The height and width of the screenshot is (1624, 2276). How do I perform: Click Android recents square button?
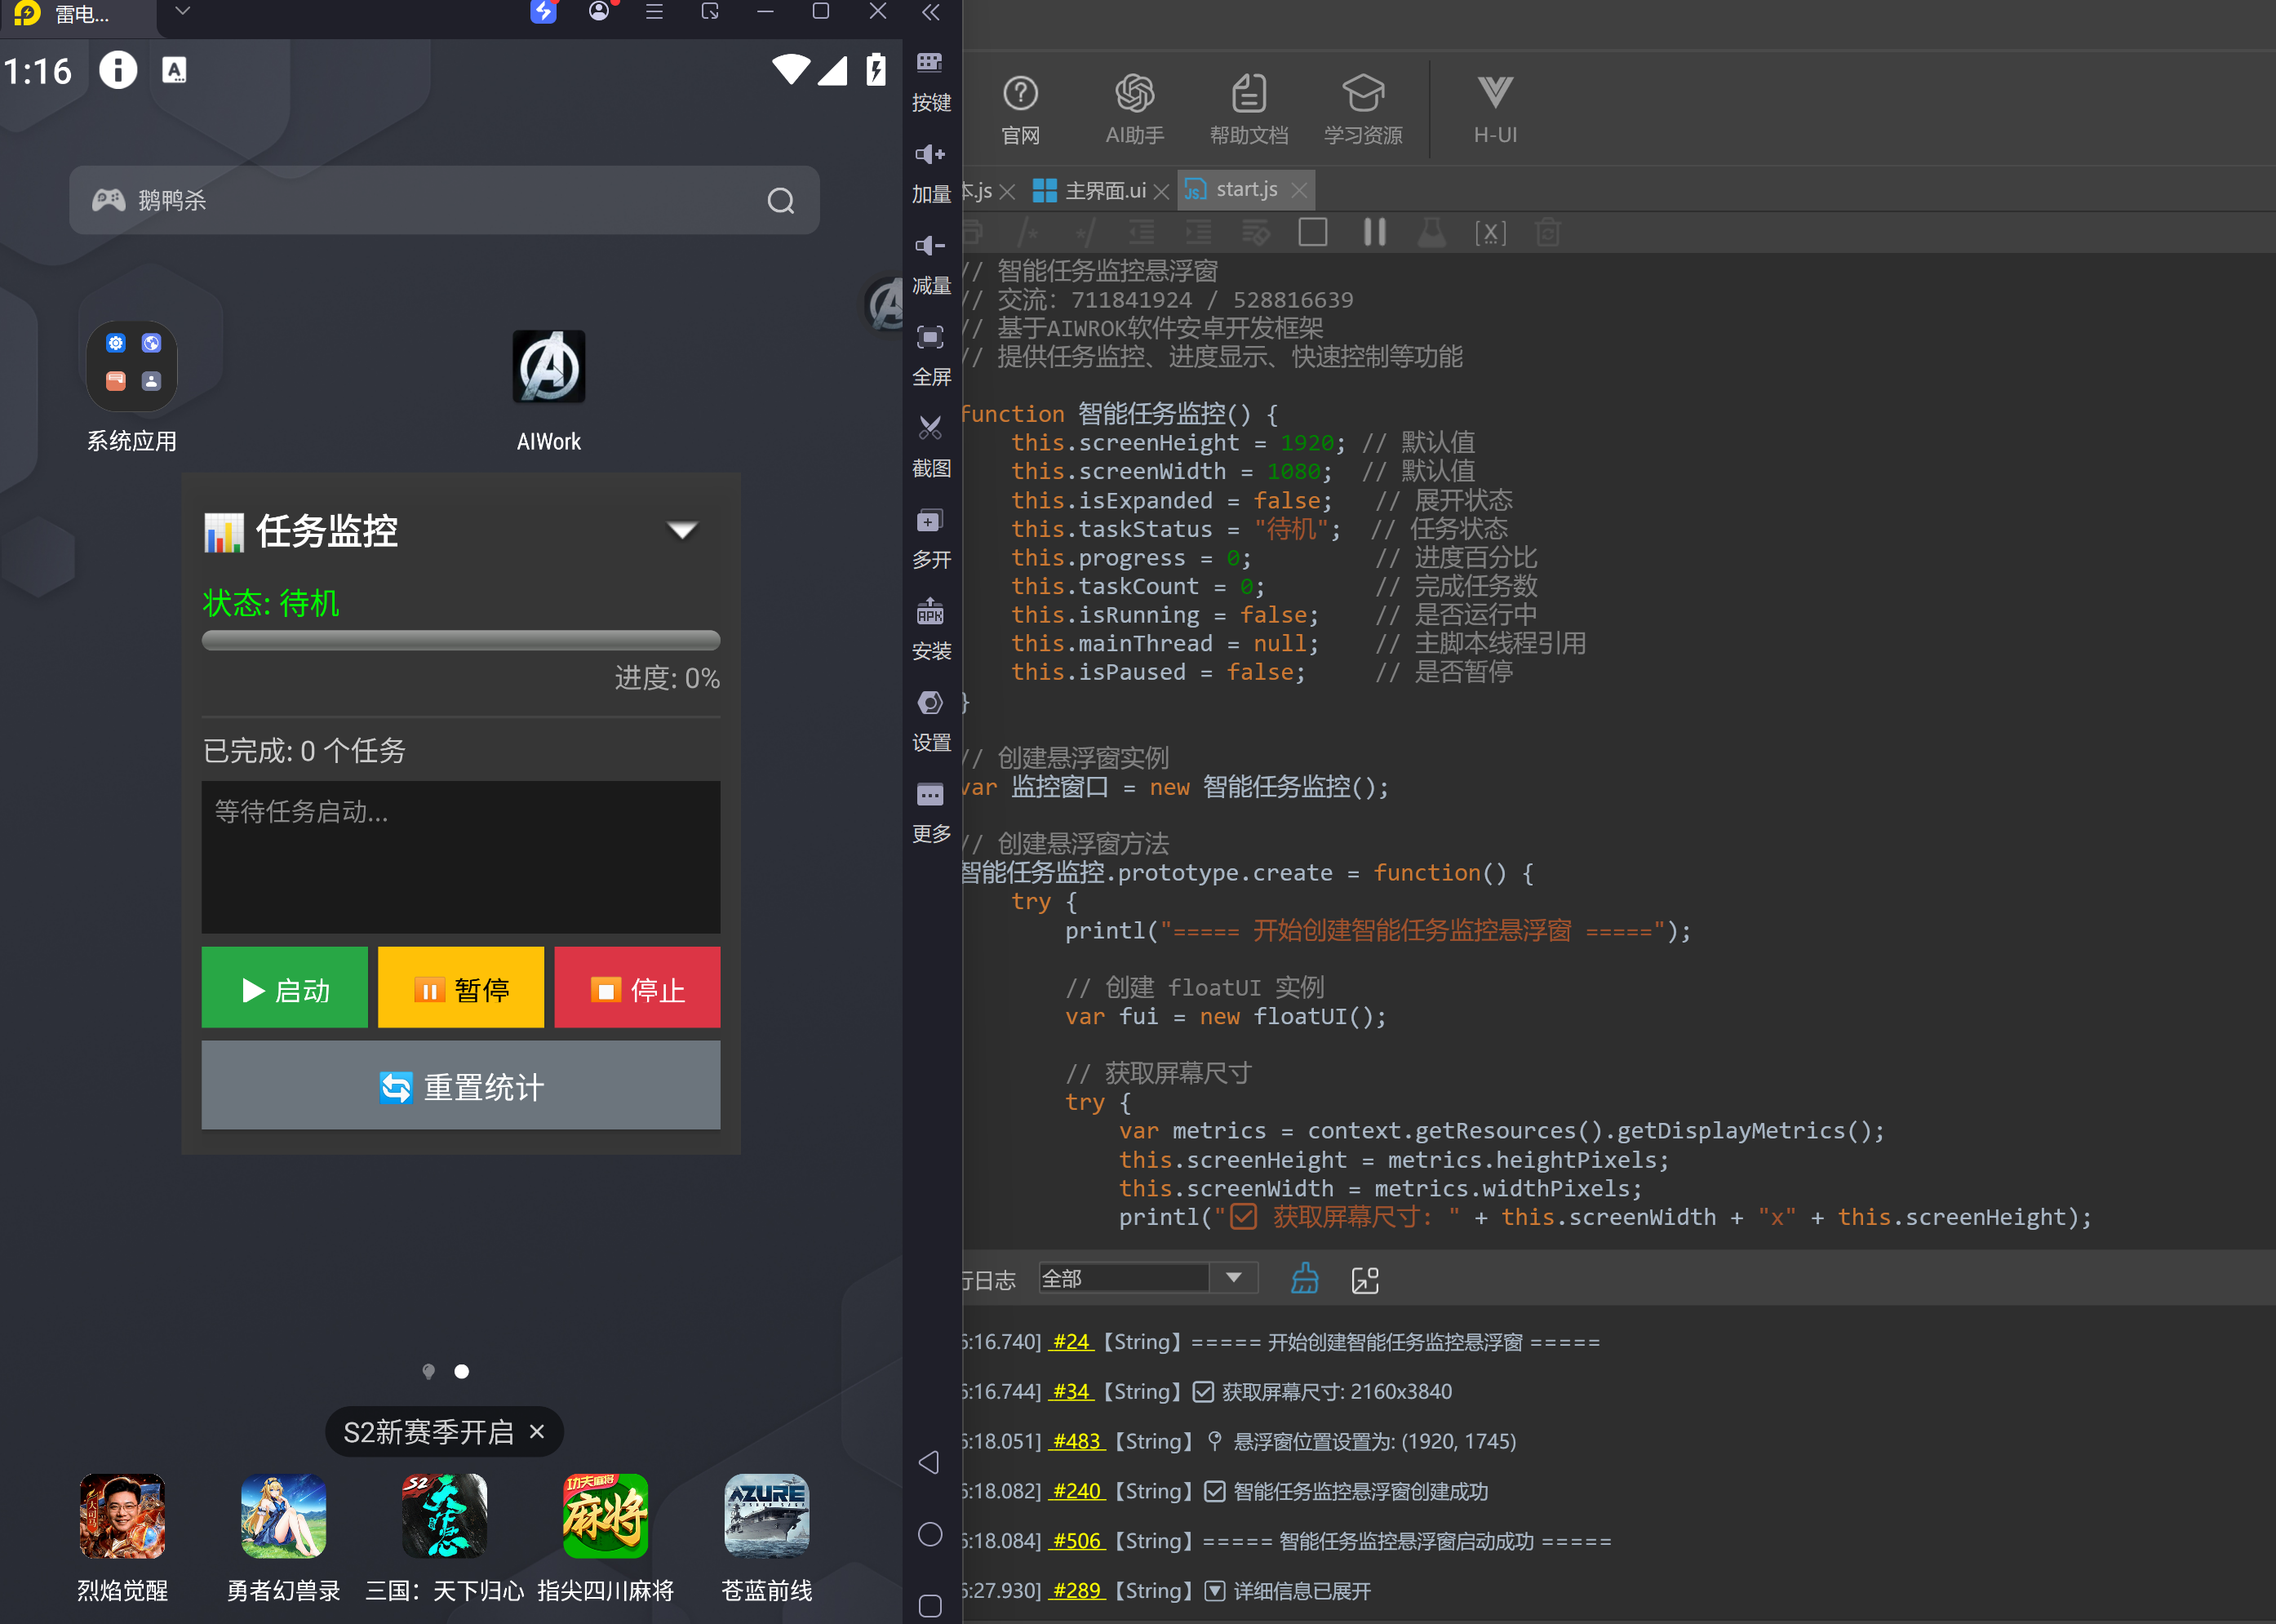[x=930, y=1606]
